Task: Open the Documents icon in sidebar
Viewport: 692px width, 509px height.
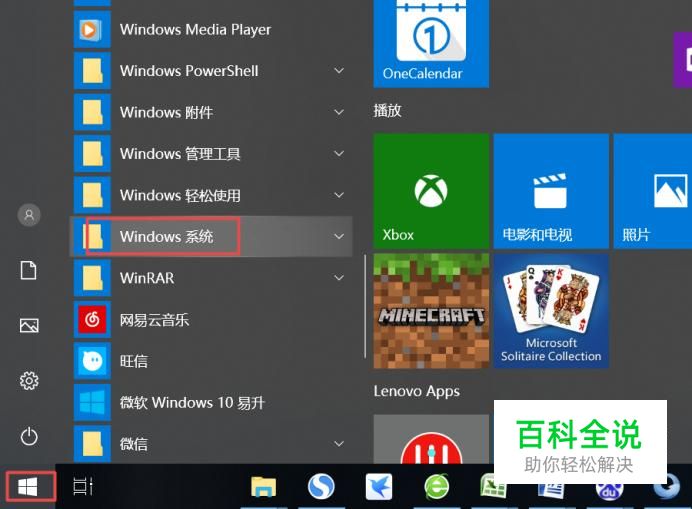Action: point(29,270)
